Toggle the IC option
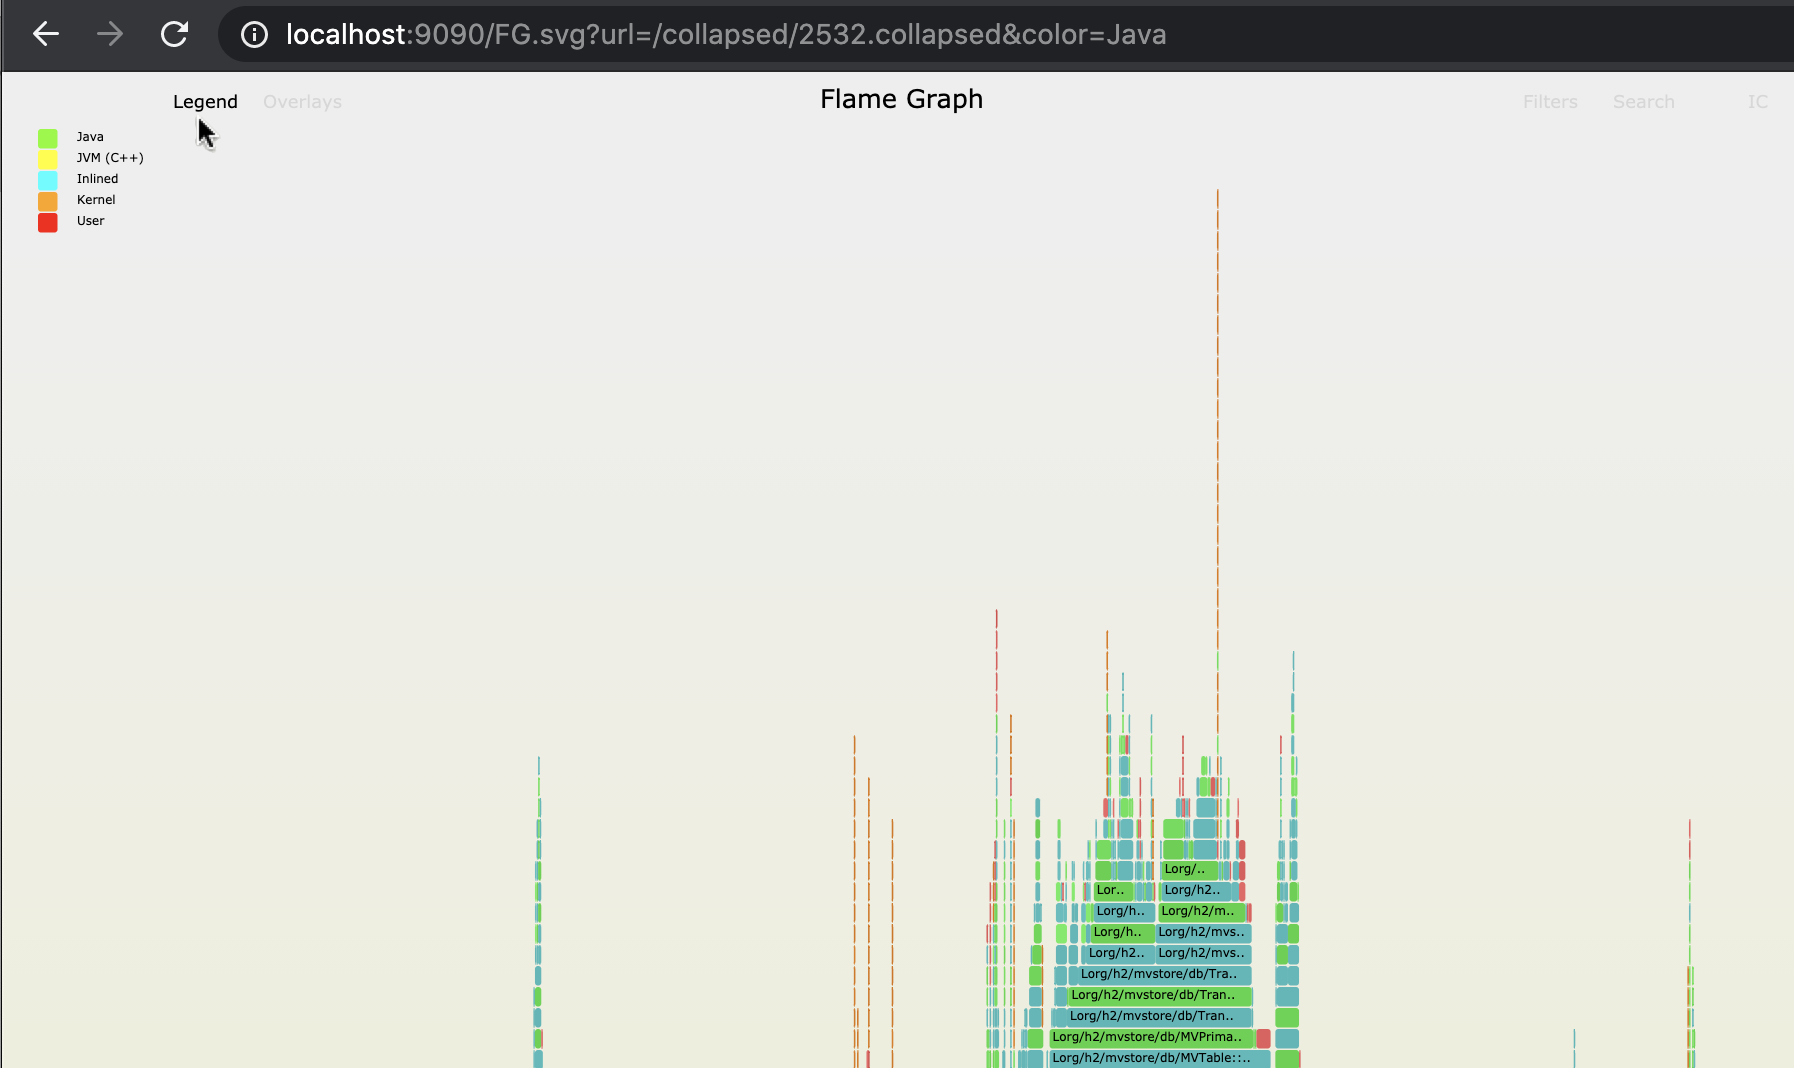Screen dimensions: 1794x1068 pyautogui.click(x=1758, y=102)
